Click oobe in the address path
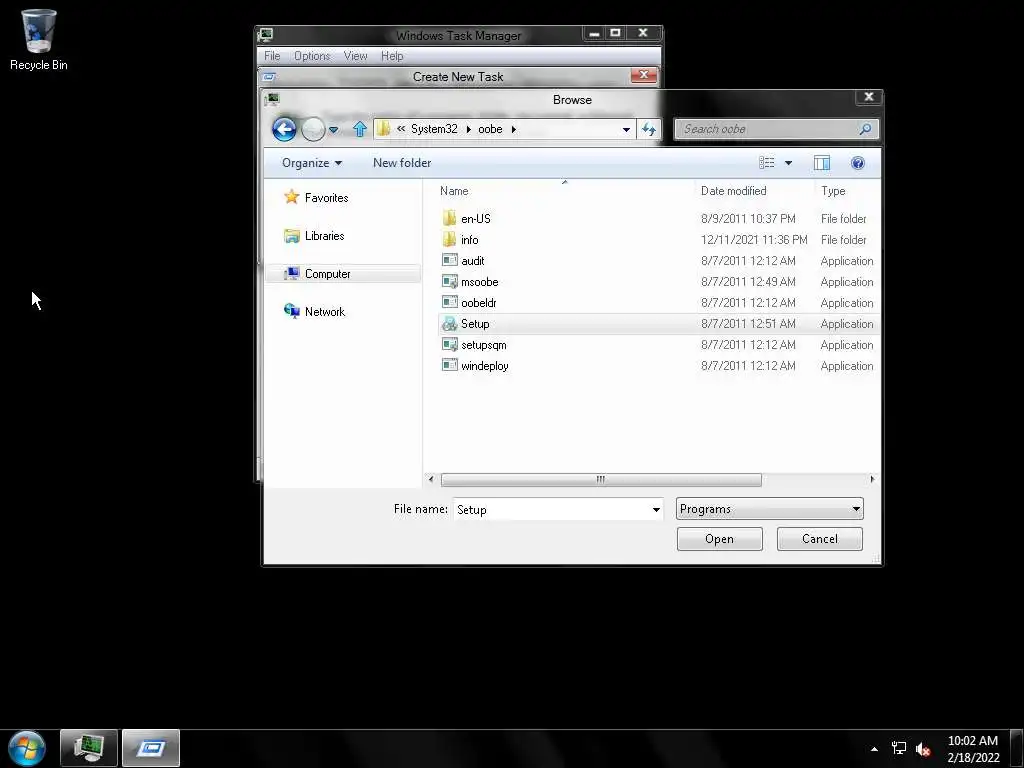Viewport: 1024px width, 768px height. tap(490, 129)
